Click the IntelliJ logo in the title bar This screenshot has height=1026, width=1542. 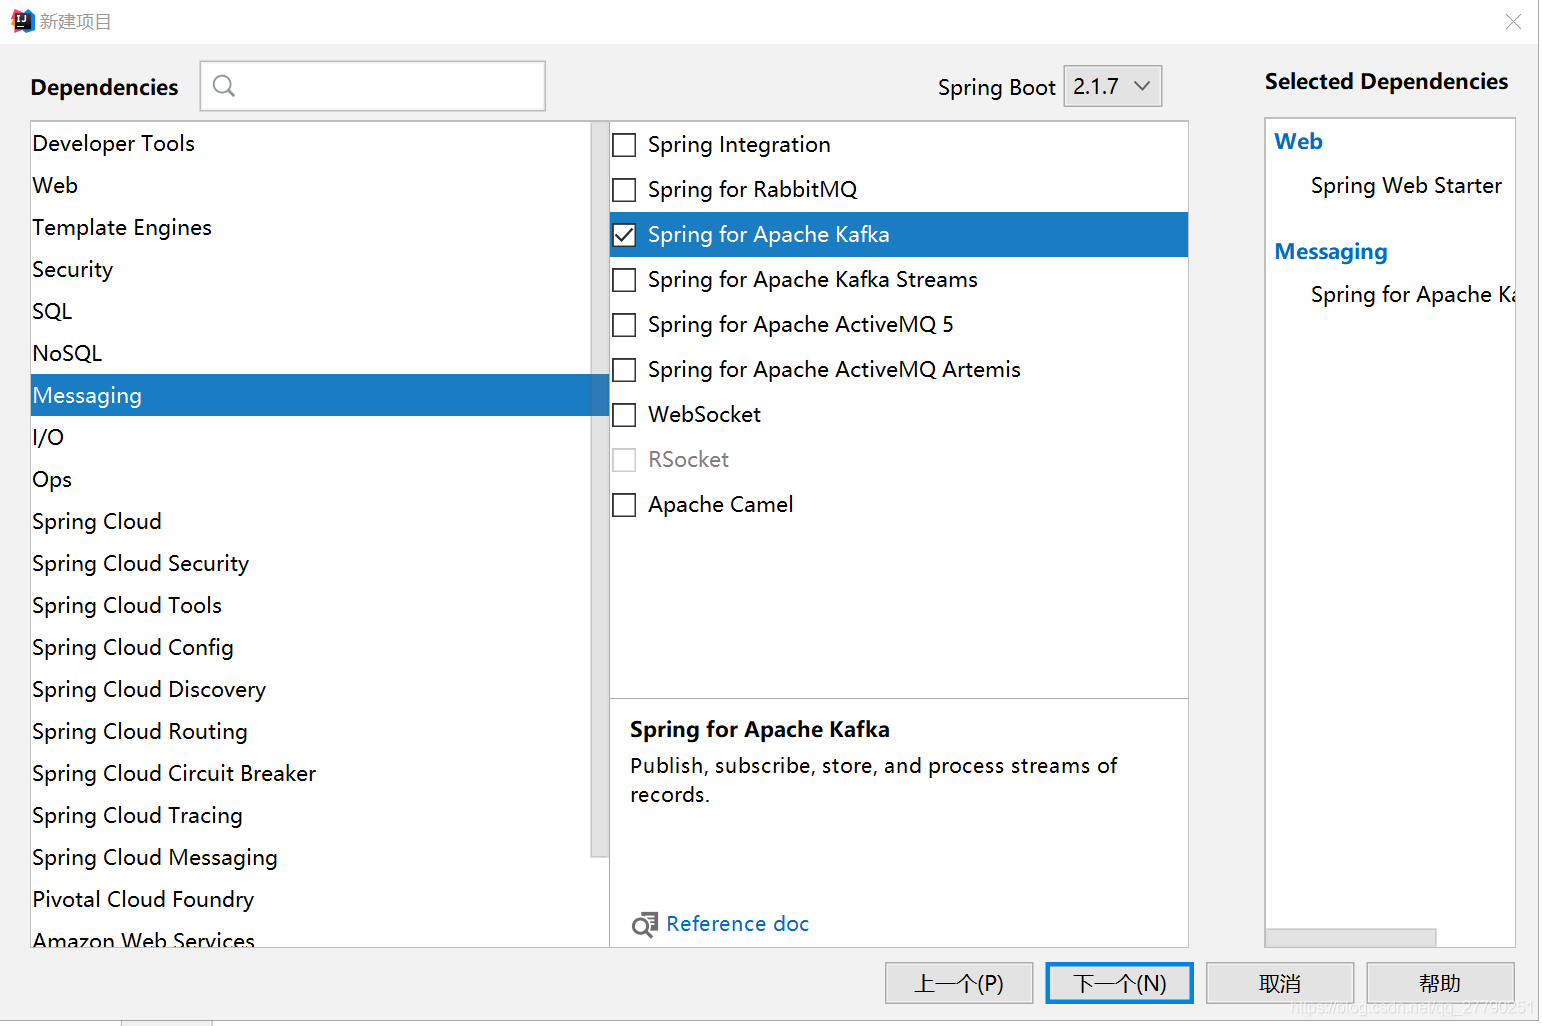22,21
